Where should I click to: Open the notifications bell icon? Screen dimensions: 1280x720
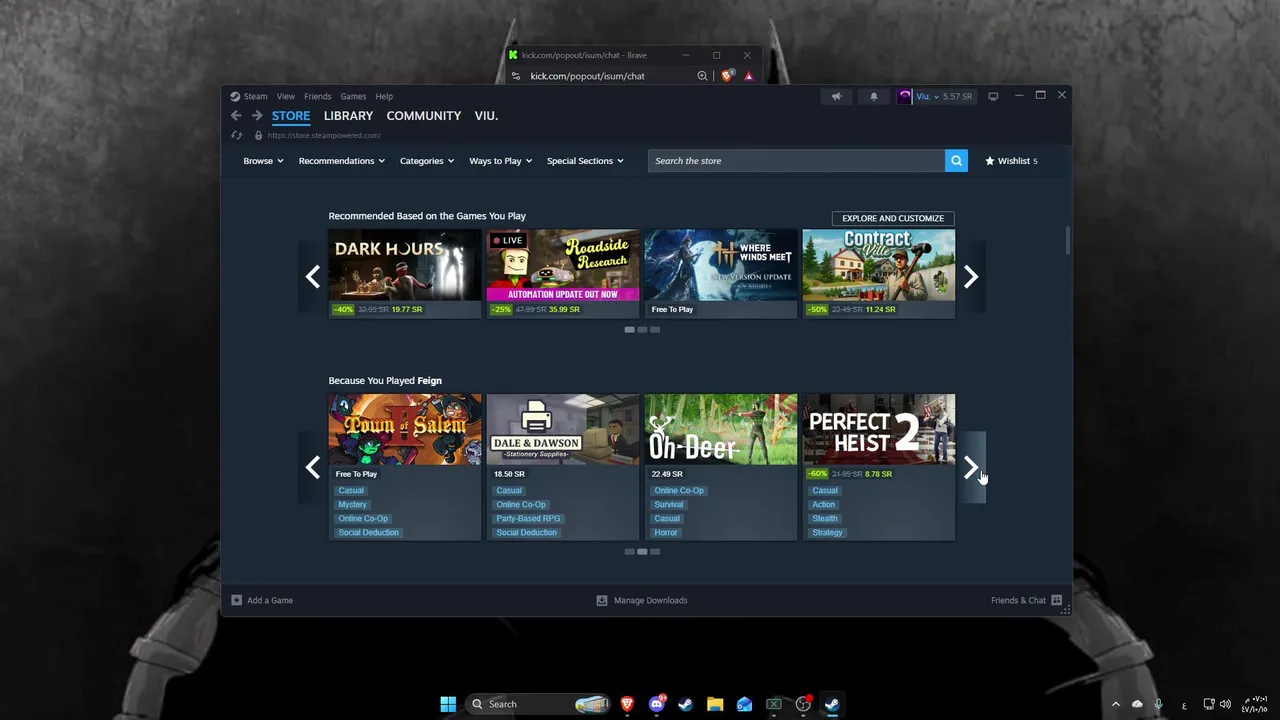[x=874, y=96]
